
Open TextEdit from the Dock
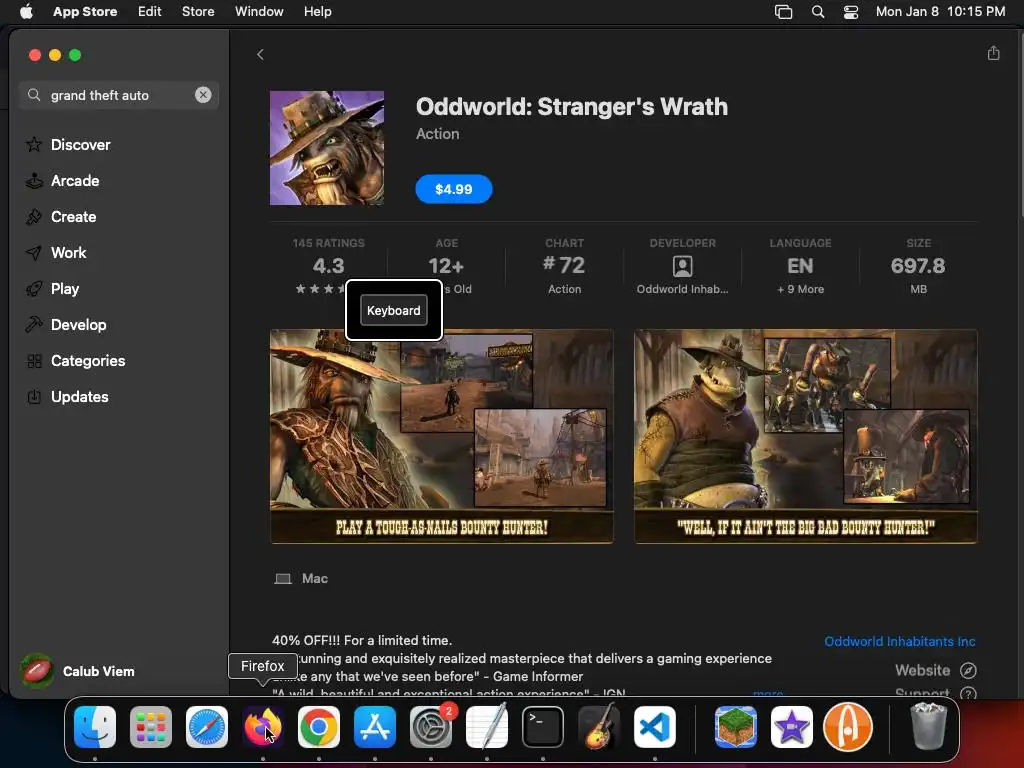point(487,727)
